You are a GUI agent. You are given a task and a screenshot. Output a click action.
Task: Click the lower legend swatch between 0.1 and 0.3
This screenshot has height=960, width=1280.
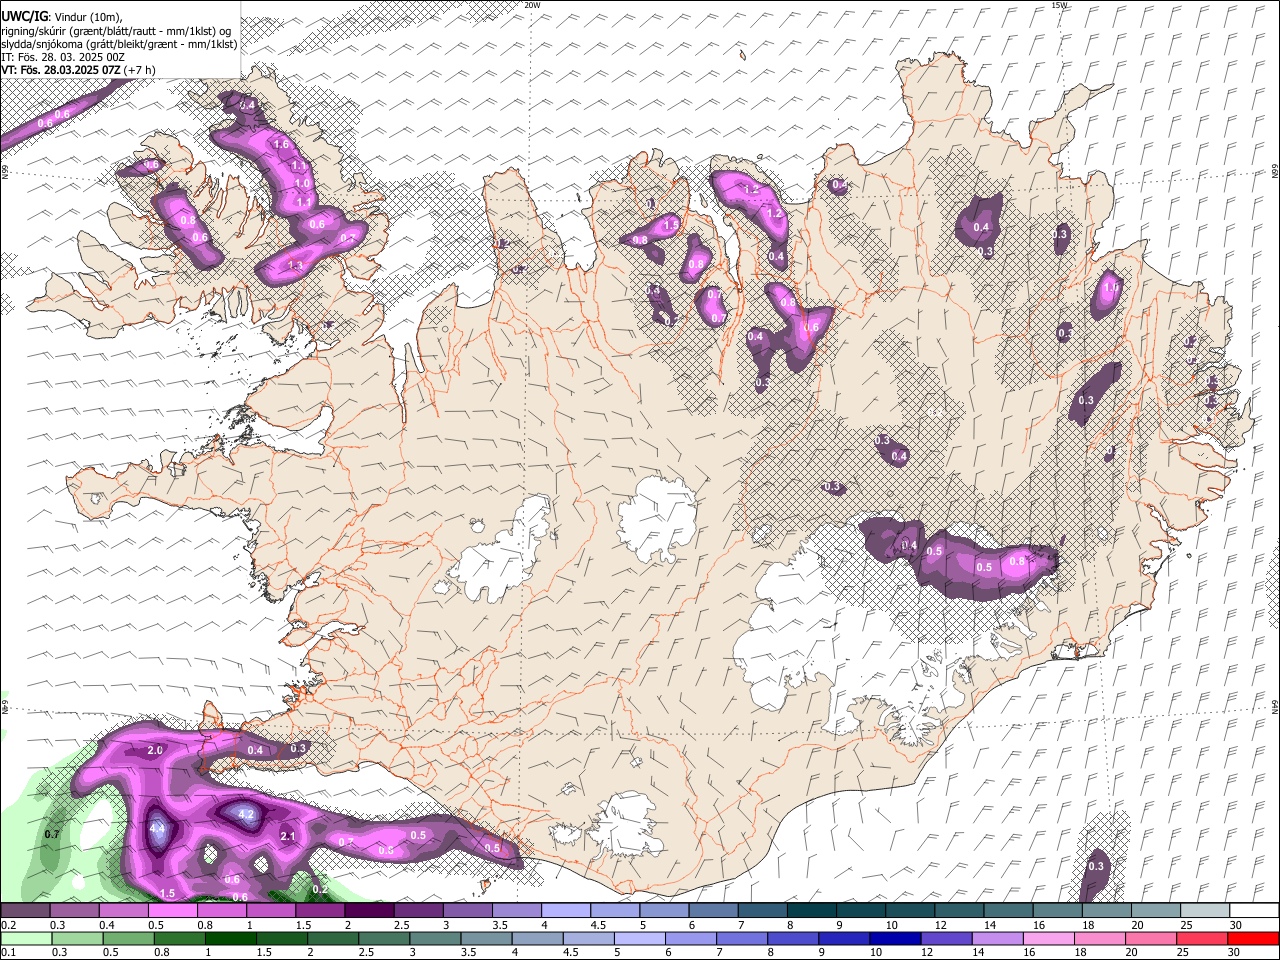coord(26,939)
